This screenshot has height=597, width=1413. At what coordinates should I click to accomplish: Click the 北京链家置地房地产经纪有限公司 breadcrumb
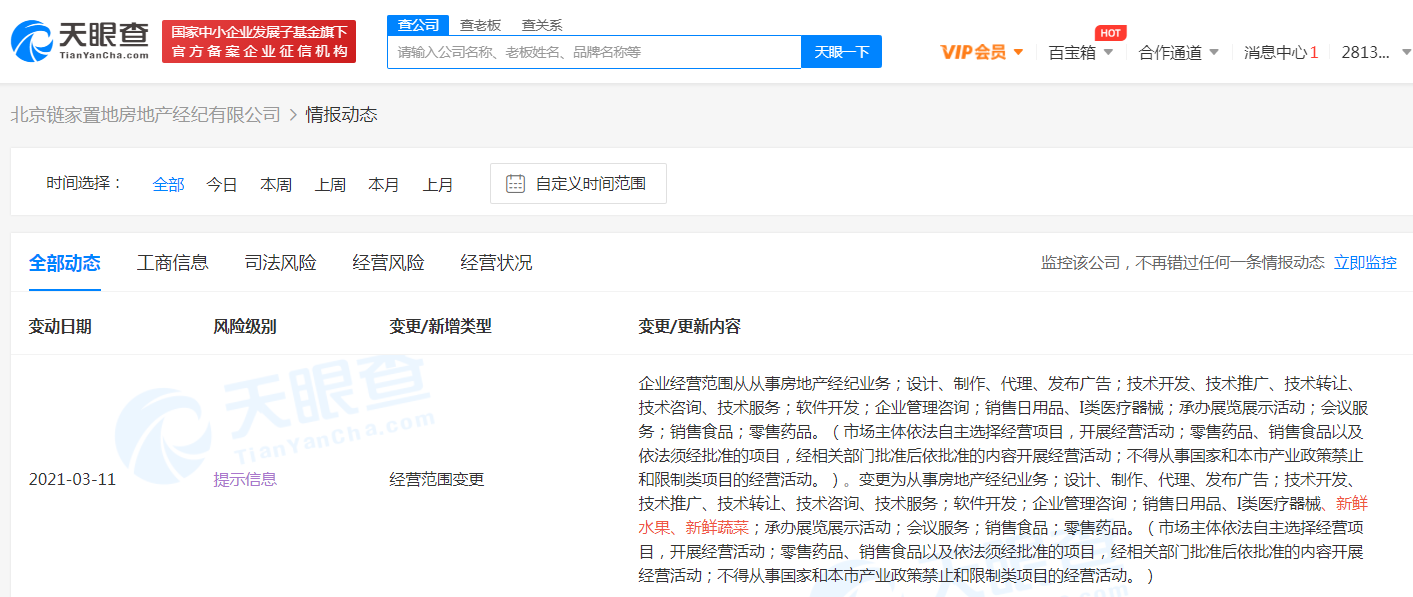(x=146, y=115)
